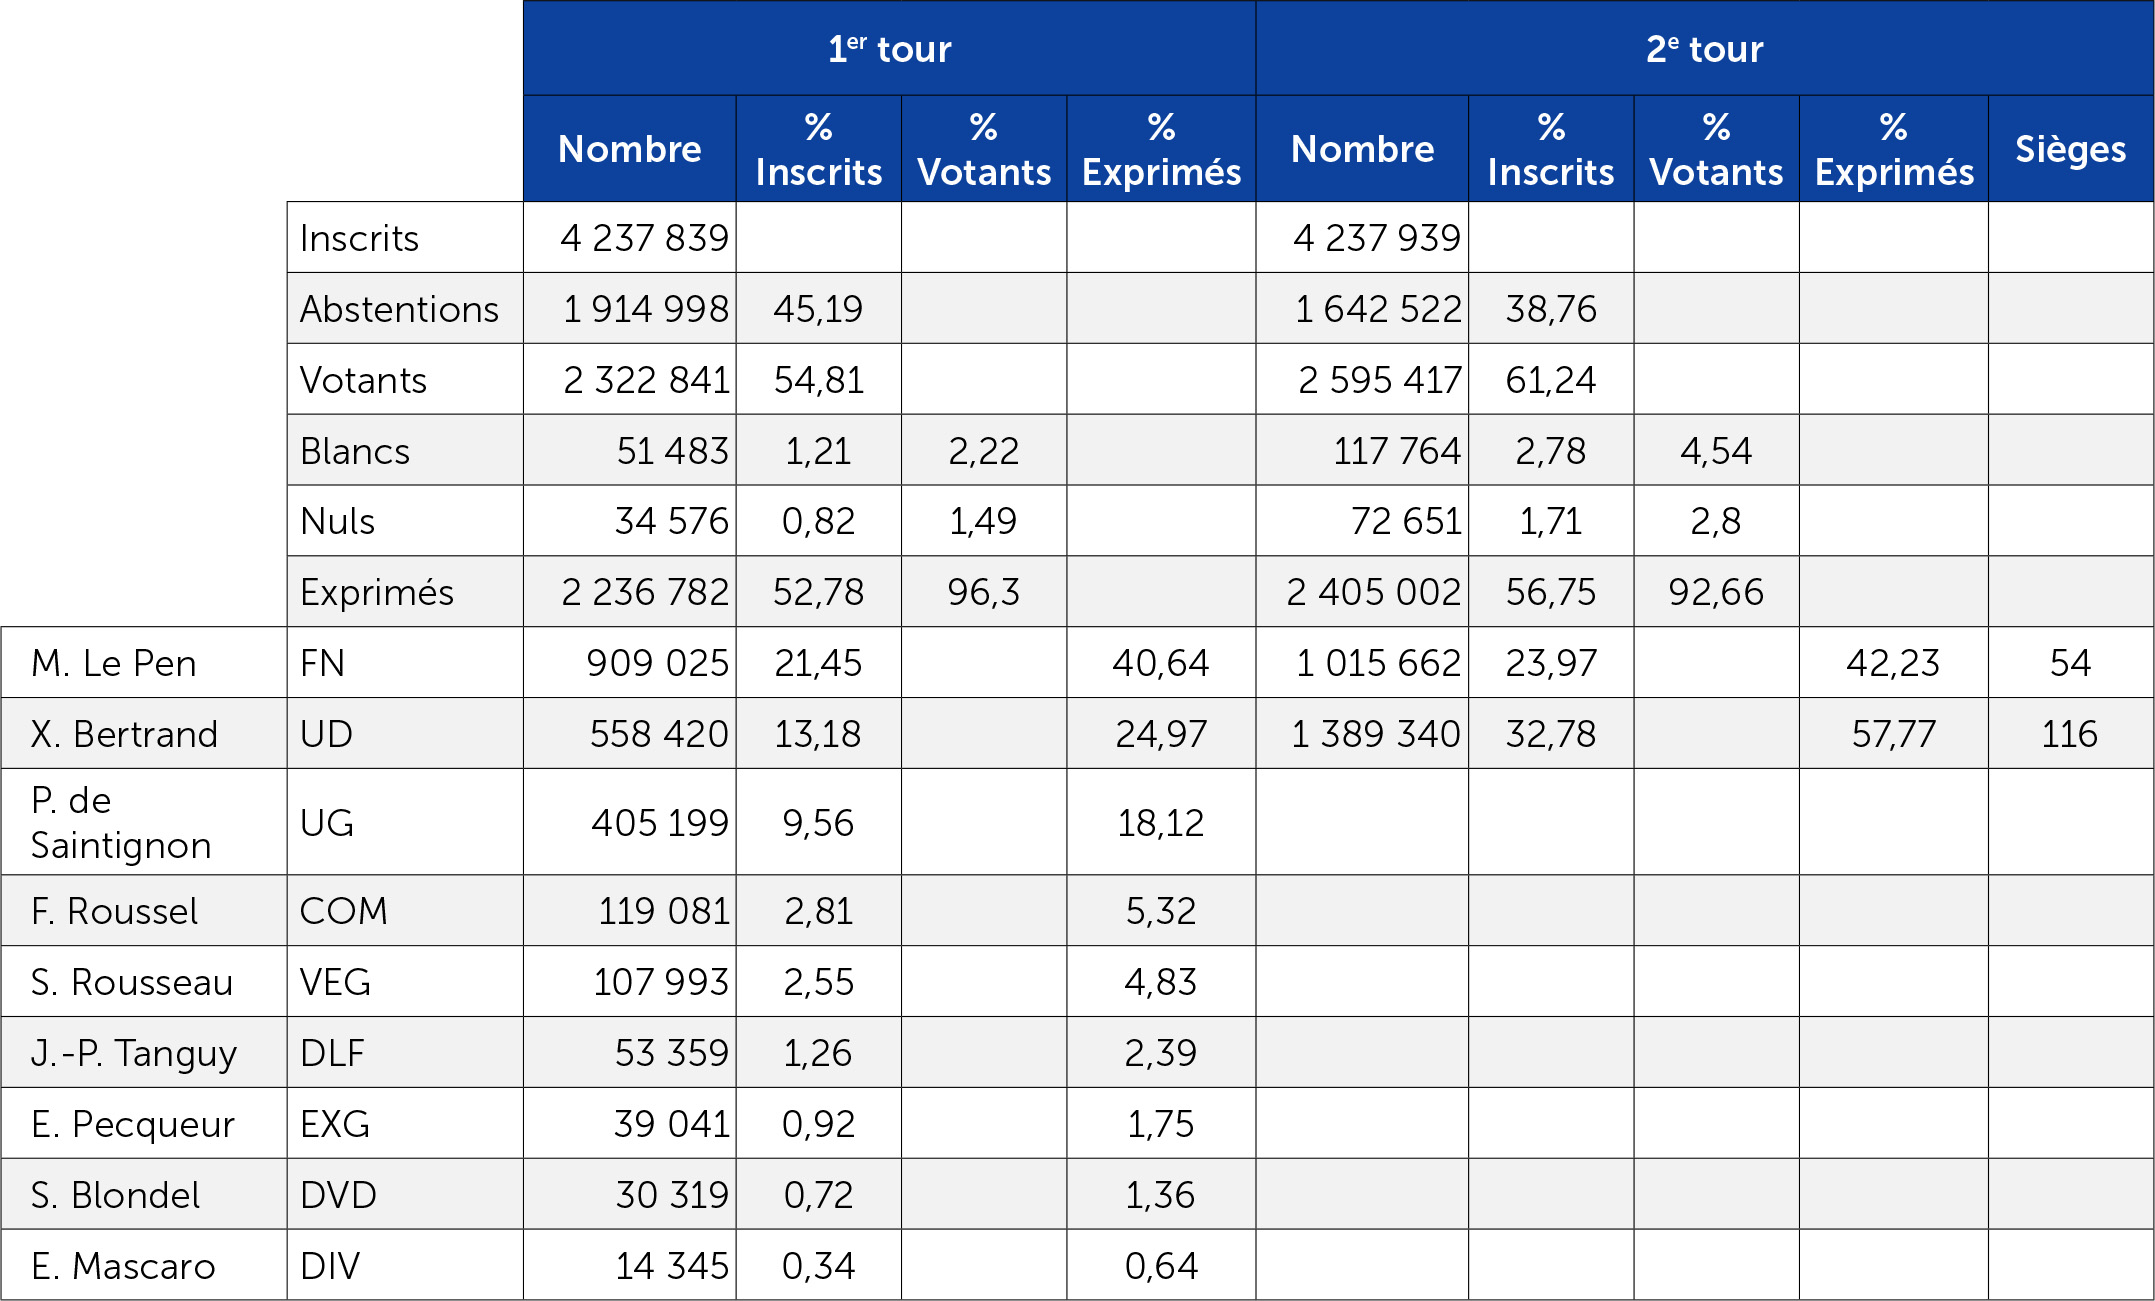
Task: Select the M. Le Pen name cell
Action: tap(144, 662)
